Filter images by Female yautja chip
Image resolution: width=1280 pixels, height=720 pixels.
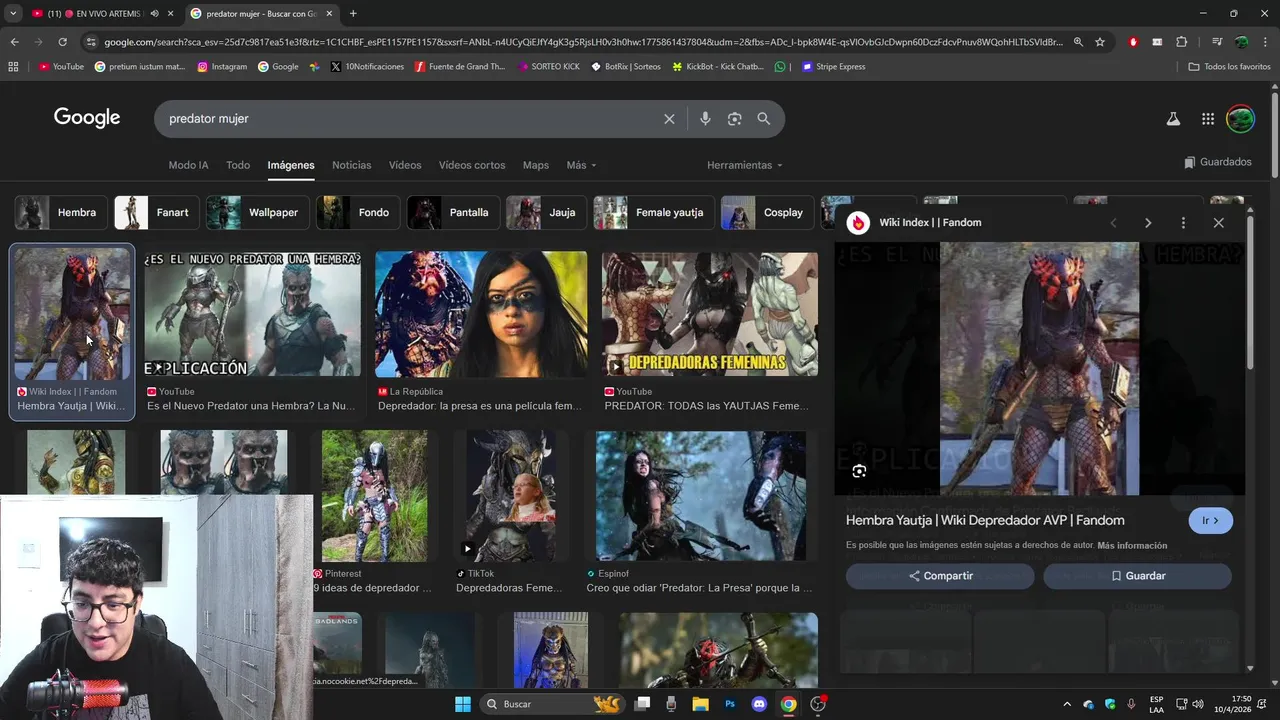pos(653,213)
